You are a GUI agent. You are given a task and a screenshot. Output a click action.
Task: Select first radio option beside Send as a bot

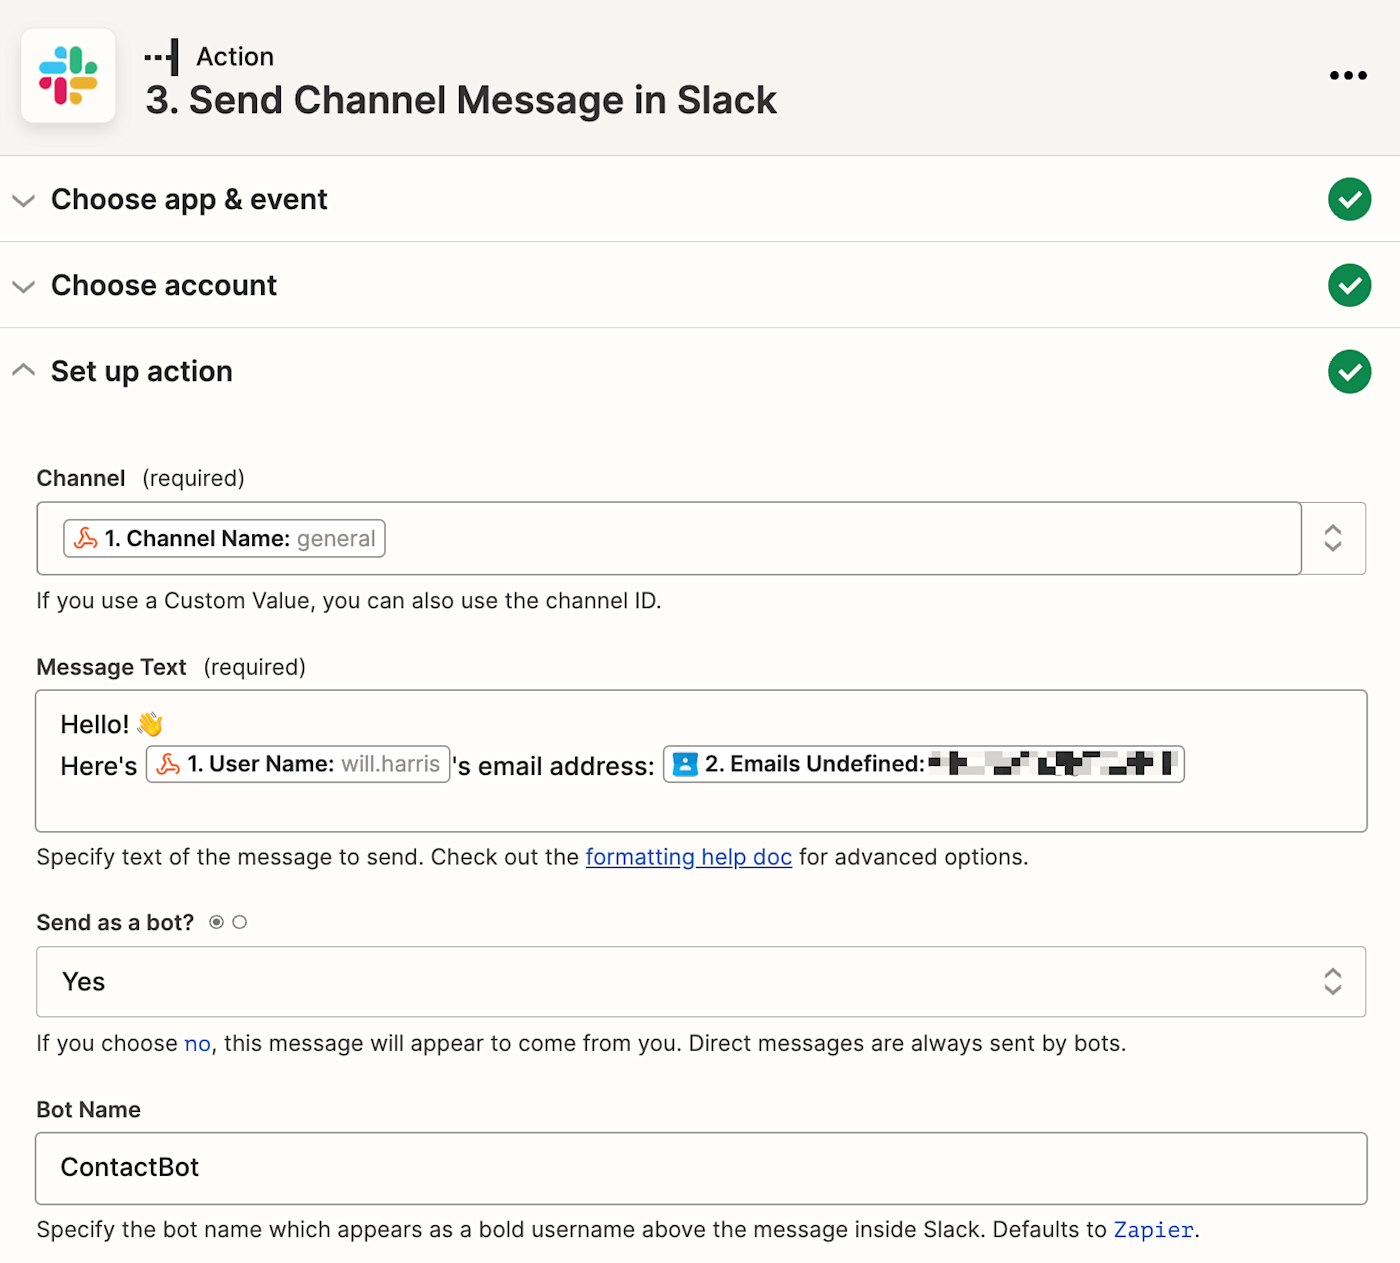coord(216,922)
